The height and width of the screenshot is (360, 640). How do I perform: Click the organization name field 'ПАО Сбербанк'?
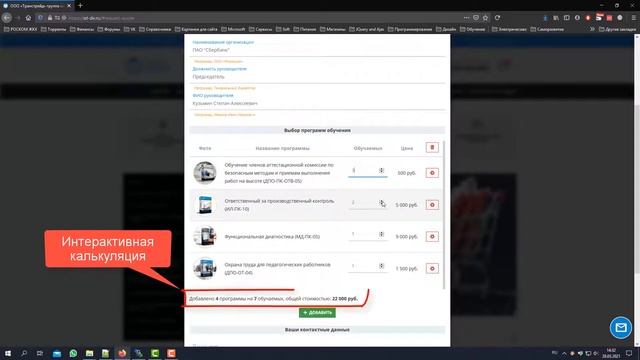pos(317,50)
